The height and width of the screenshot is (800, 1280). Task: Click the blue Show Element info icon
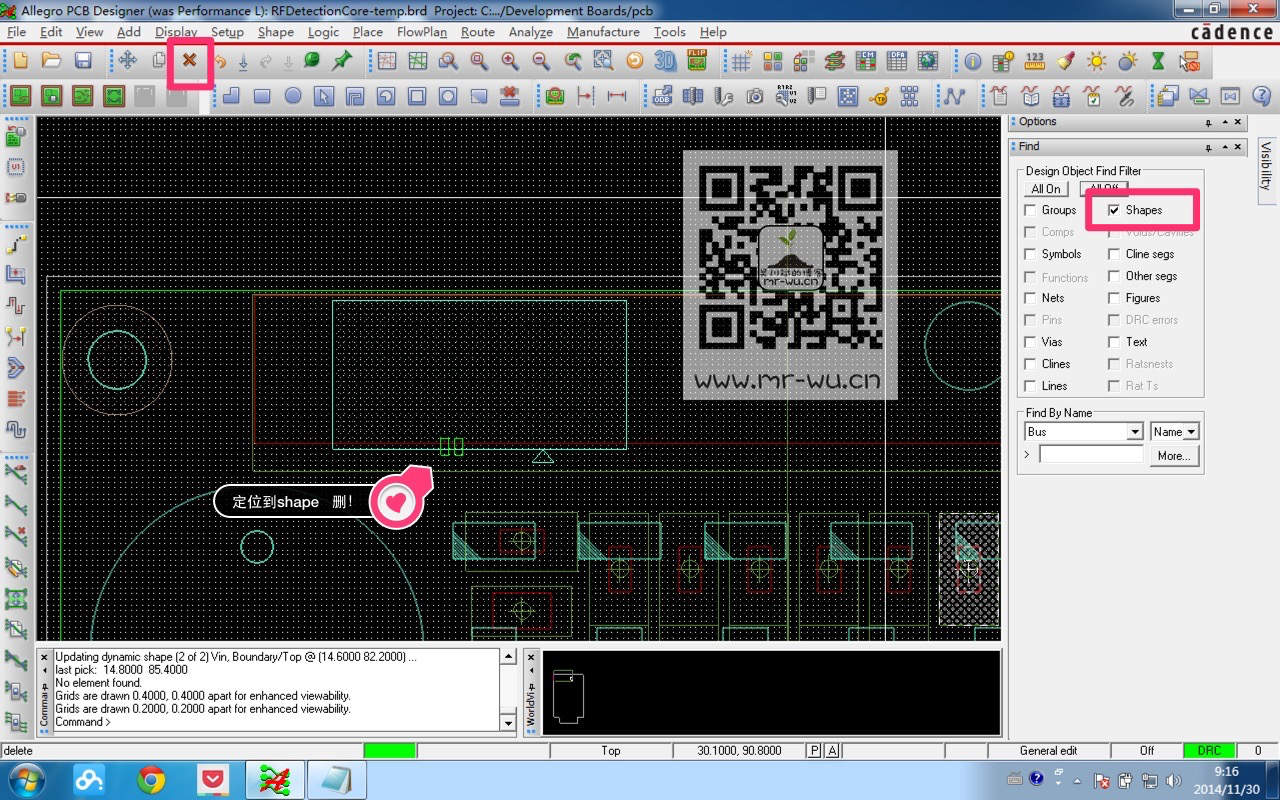point(972,61)
